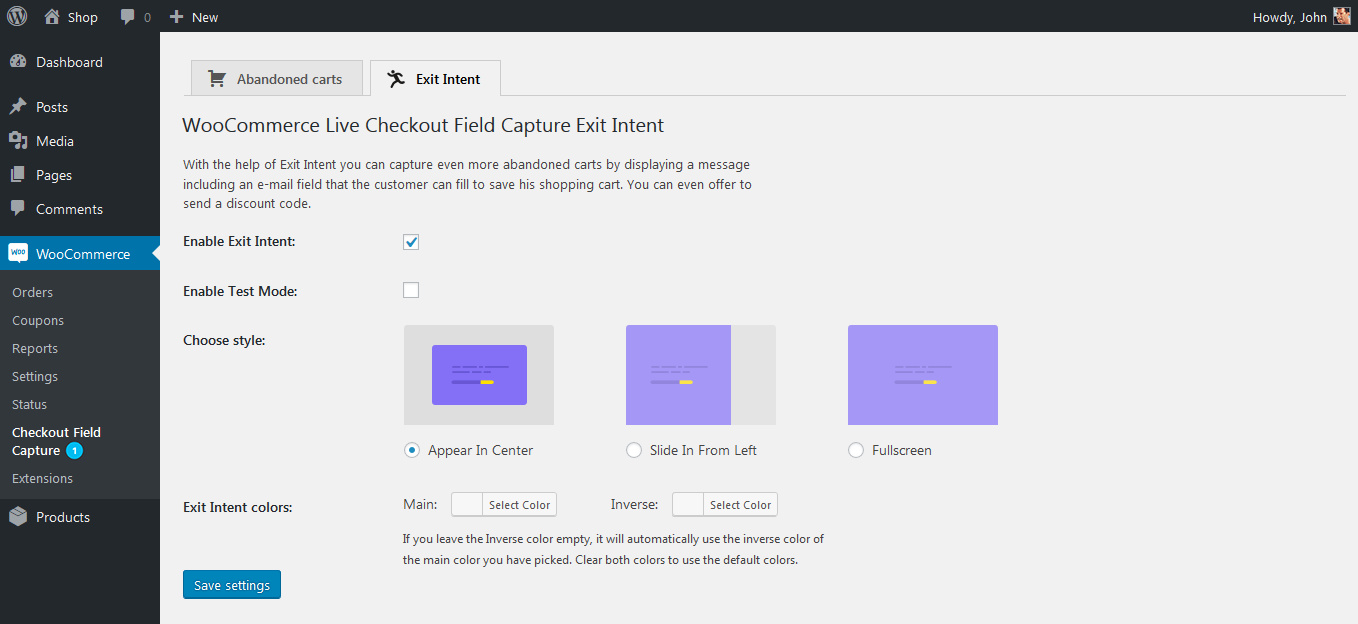
Task: Uncheck the Enable Exit Intent checkbox
Action: (x=411, y=242)
